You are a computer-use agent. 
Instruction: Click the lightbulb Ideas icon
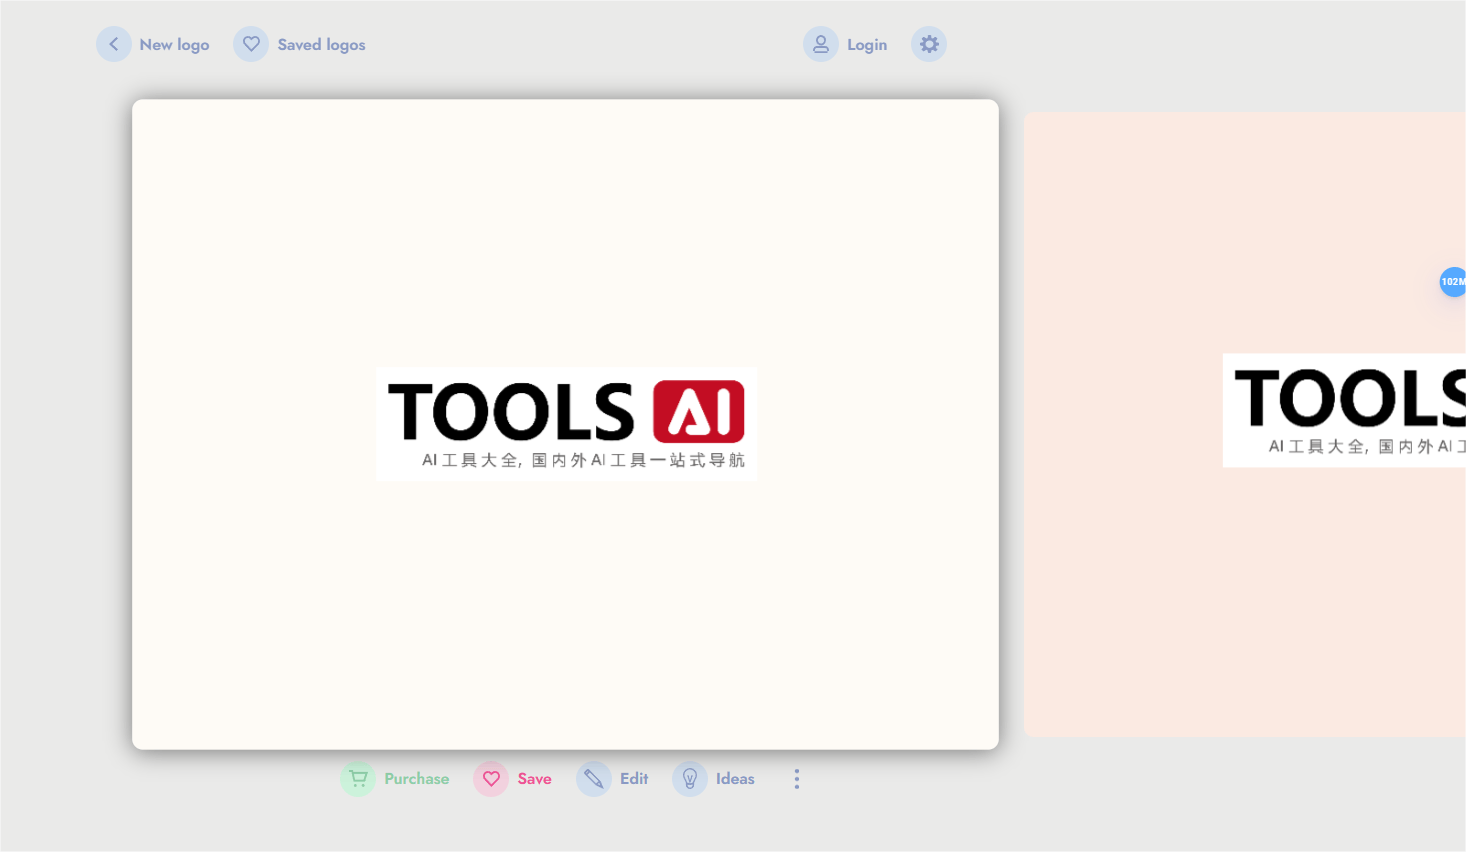point(690,779)
